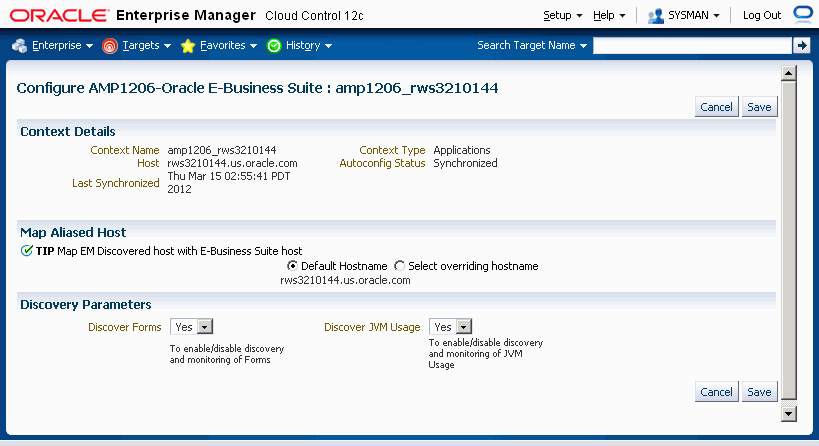The image size is (819, 446).
Task: Click the Discover JVM Usage label
Action: 372,327
